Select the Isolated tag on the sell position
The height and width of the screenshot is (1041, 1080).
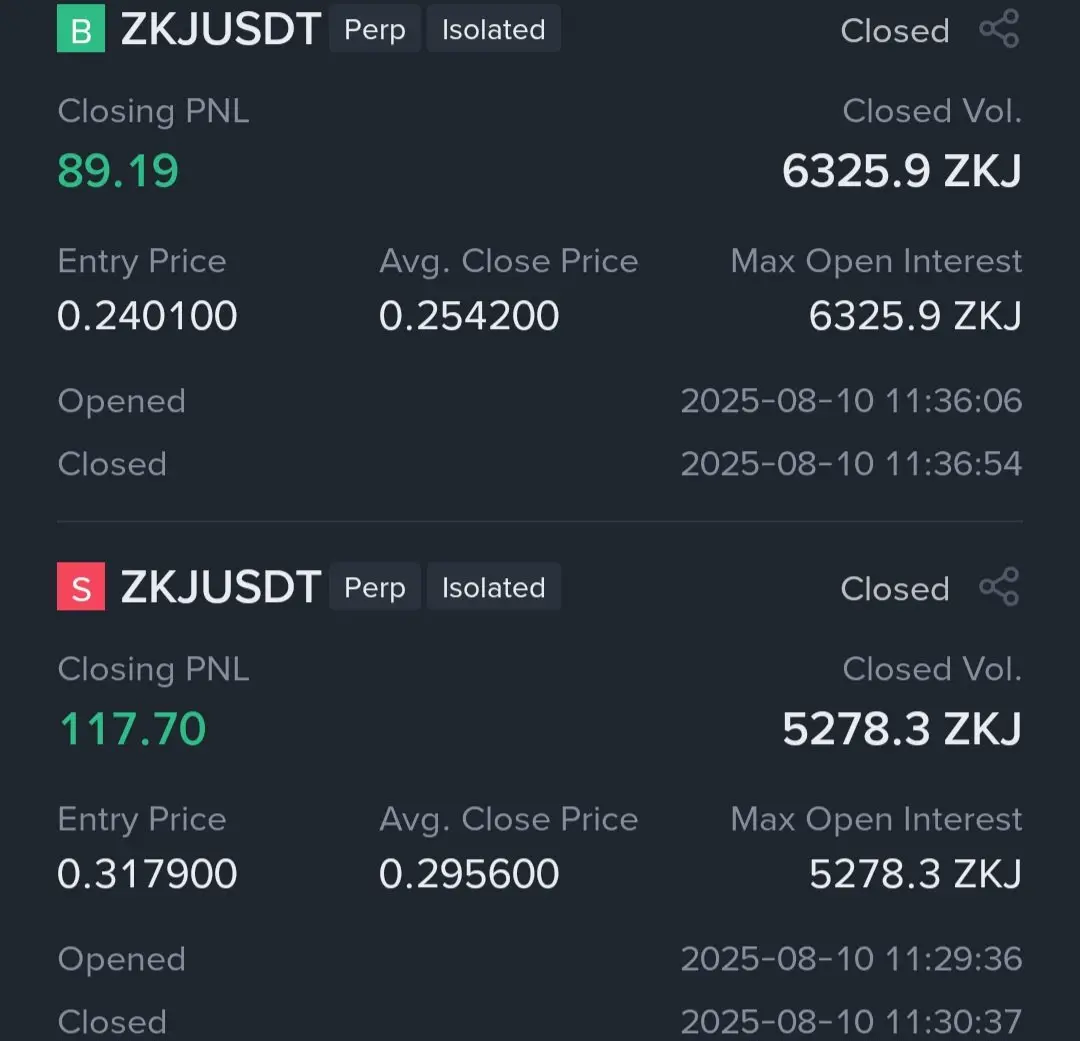click(x=493, y=587)
